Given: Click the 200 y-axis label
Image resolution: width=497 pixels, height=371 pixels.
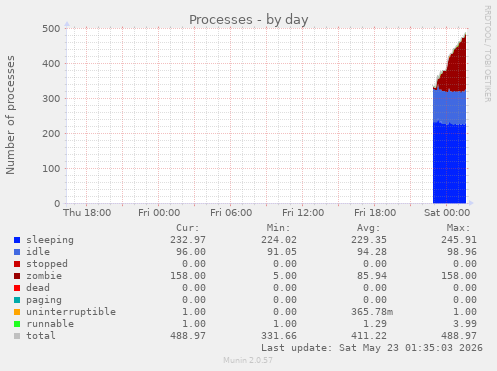Looking at the screenshot, I should pyautogui.click(x=51, y=134).
